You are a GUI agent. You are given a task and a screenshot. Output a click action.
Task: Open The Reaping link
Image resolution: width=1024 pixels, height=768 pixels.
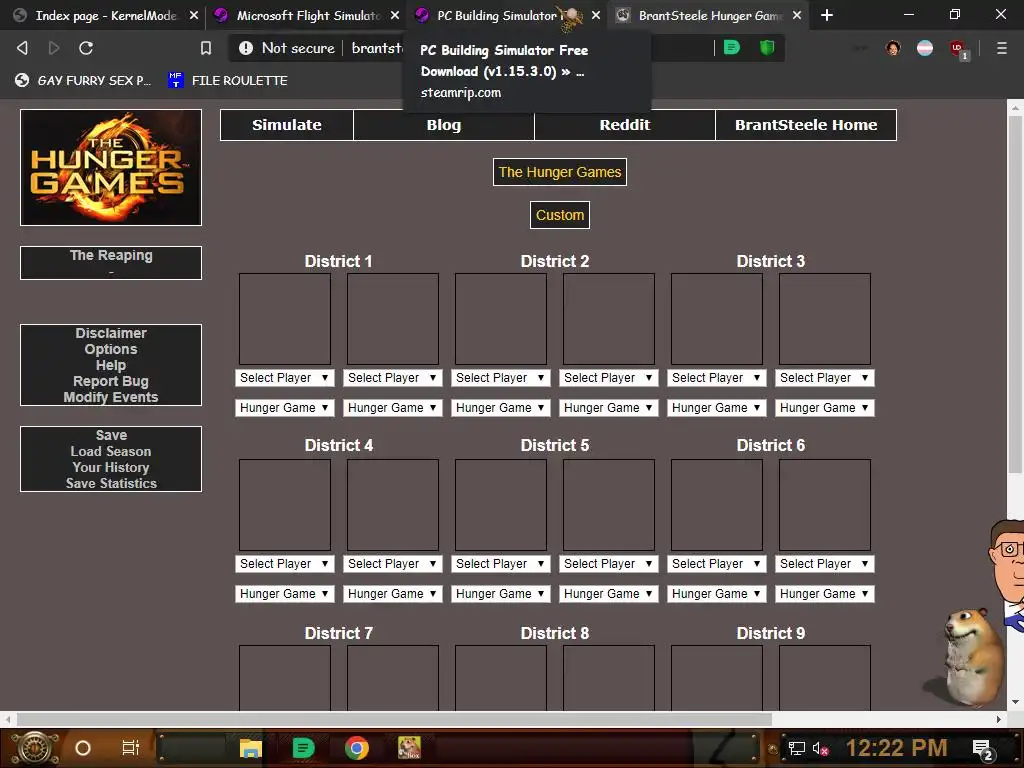click(111, 255)
